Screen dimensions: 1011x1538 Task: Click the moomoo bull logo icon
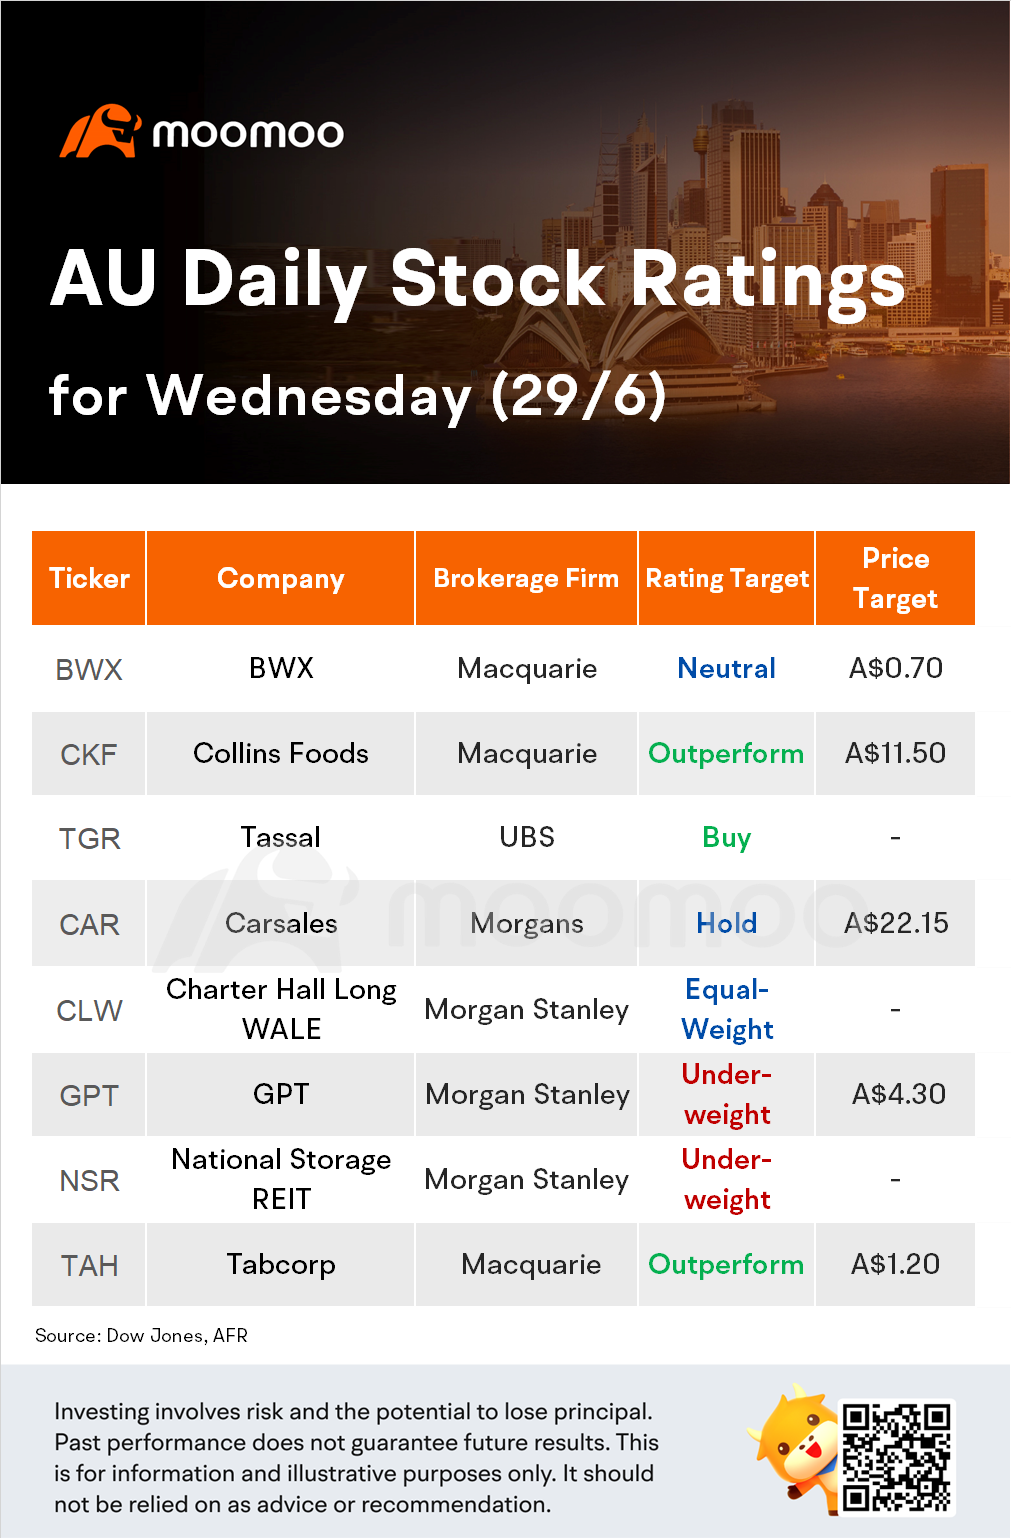pos(101,131)
